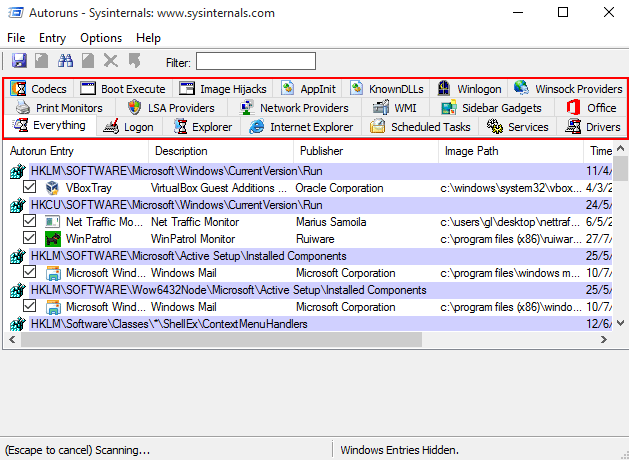629x460 pixels.
Task: Click the registry icon of Wow6432Node Active Setup
Action: click(18, 290)
